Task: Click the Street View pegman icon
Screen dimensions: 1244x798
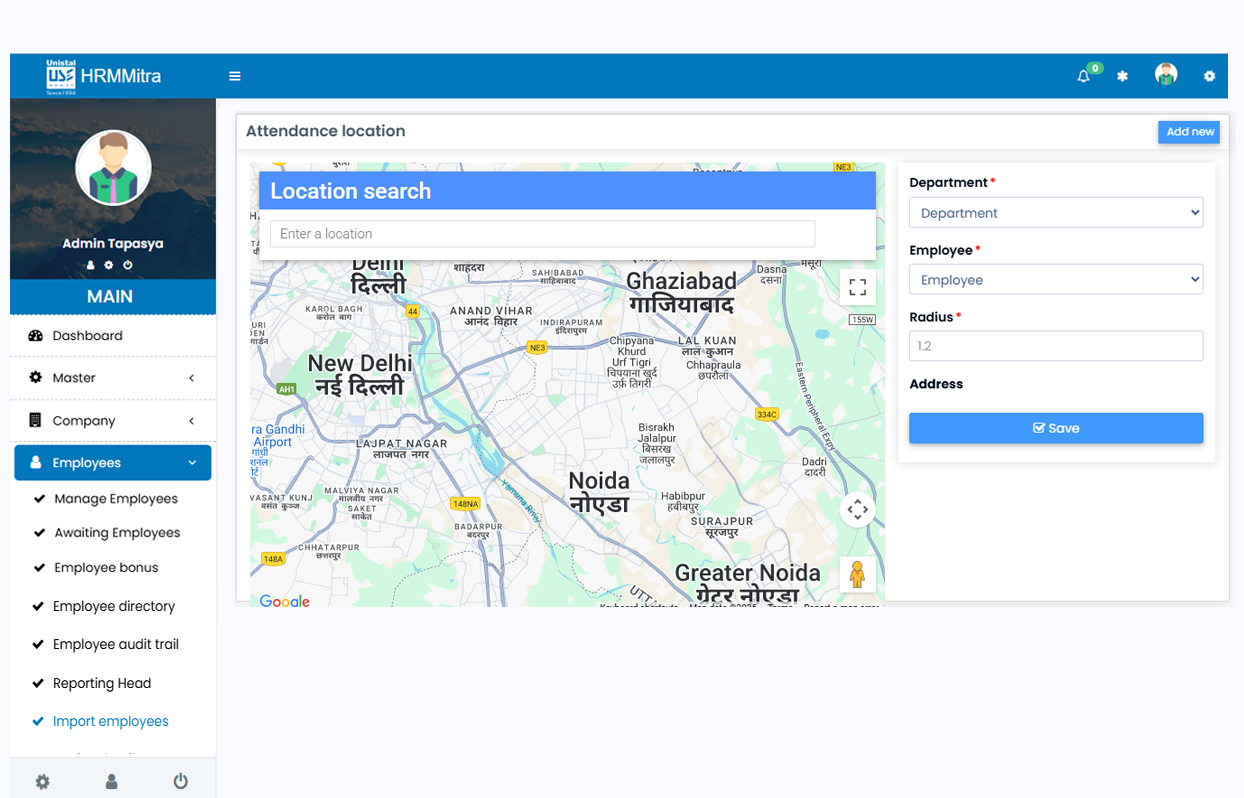Action: [x=857, y=575]
